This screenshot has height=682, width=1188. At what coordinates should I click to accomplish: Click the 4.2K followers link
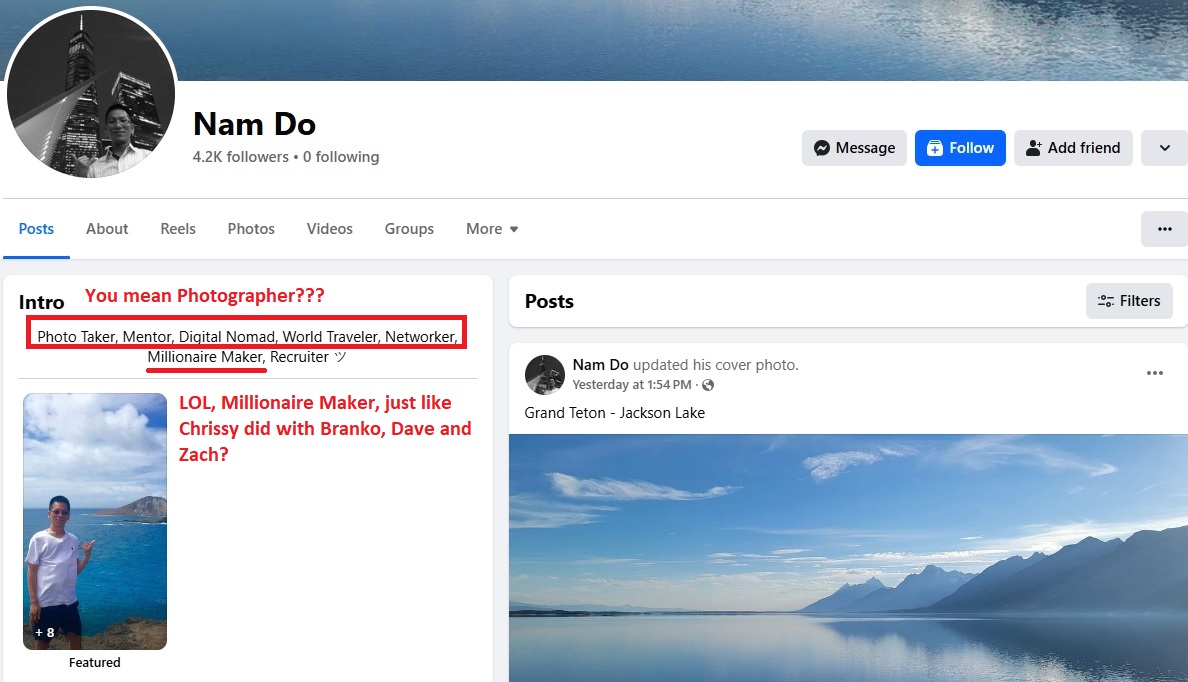[x=240, y=157]
